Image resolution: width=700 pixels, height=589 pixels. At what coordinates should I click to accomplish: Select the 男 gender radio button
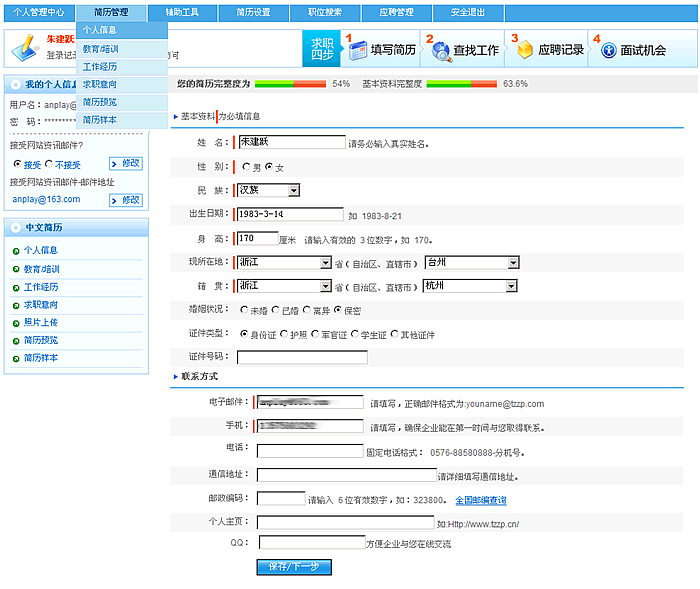click(x=246, y=167)
